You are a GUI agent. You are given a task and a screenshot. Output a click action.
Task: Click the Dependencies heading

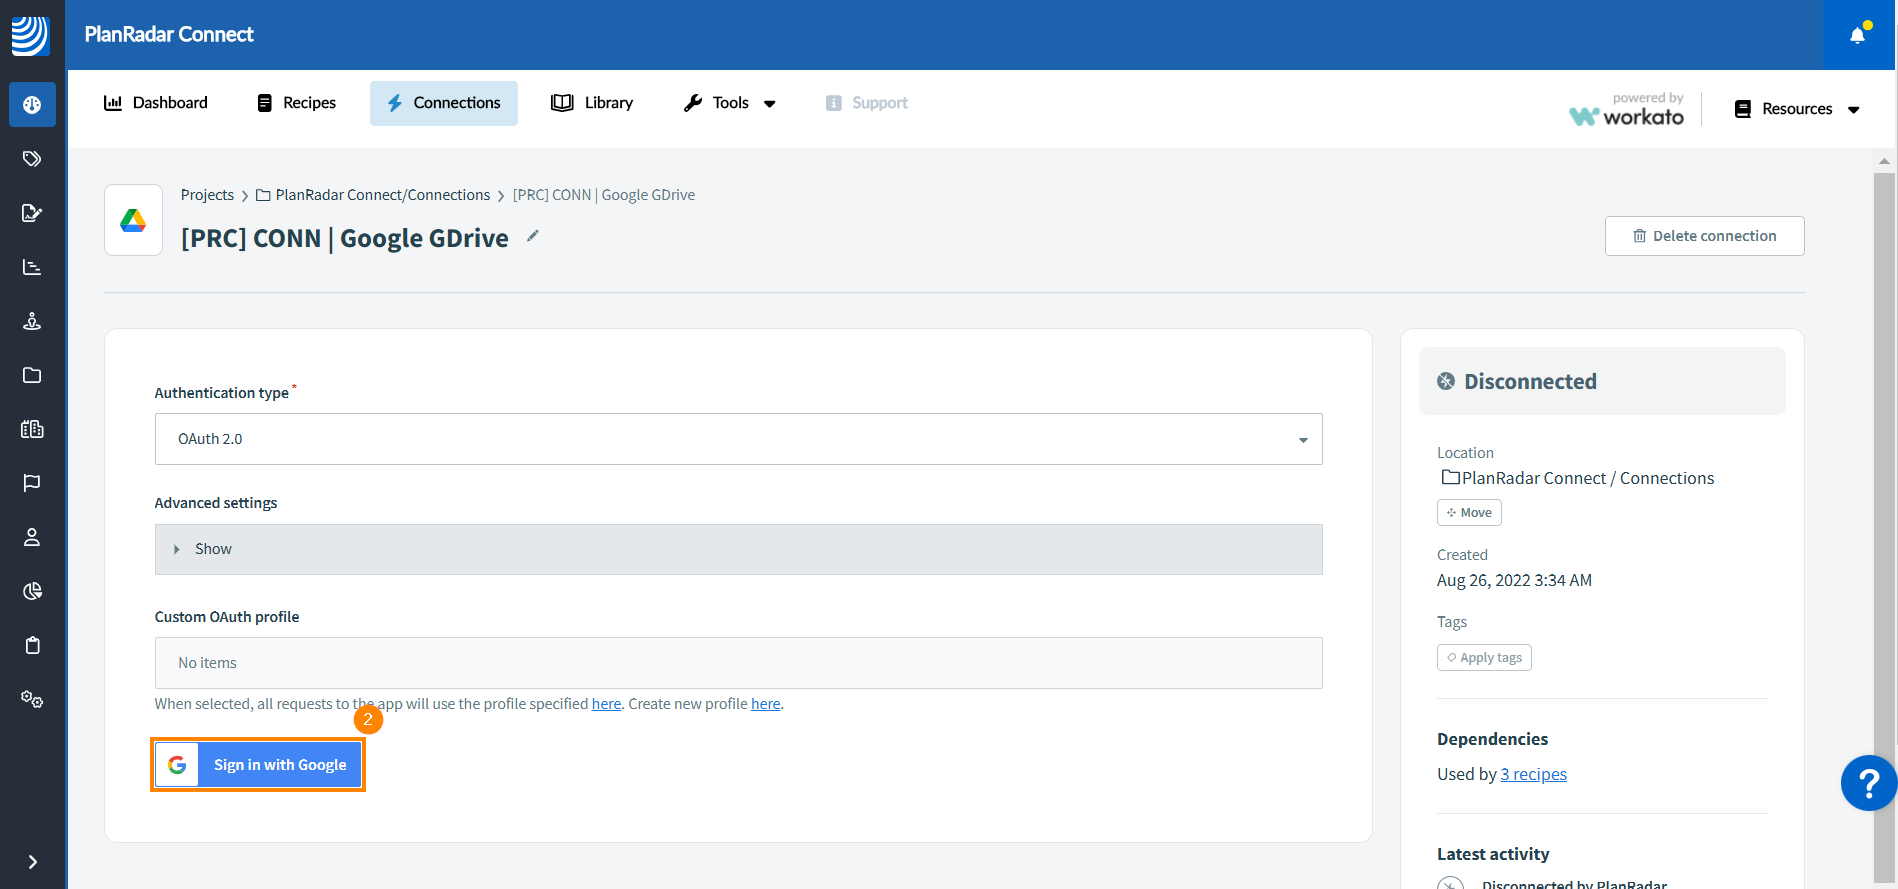(1492, 739)
